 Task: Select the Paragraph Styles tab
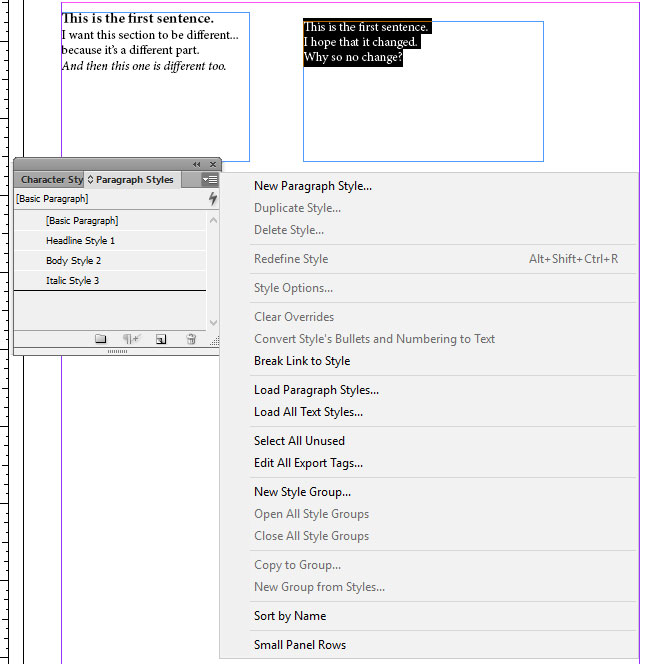click(132, 180)
